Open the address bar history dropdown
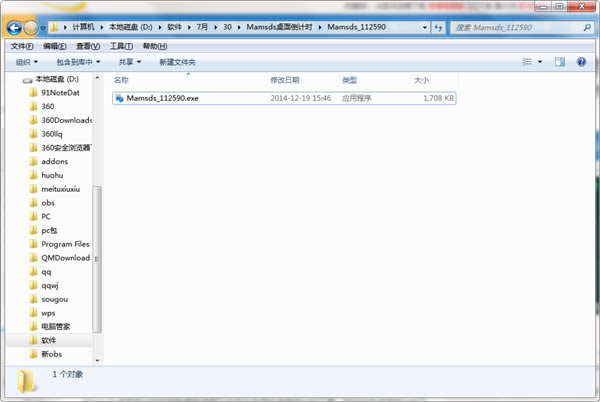Viewport: 600px width, 402px height. 424,28
